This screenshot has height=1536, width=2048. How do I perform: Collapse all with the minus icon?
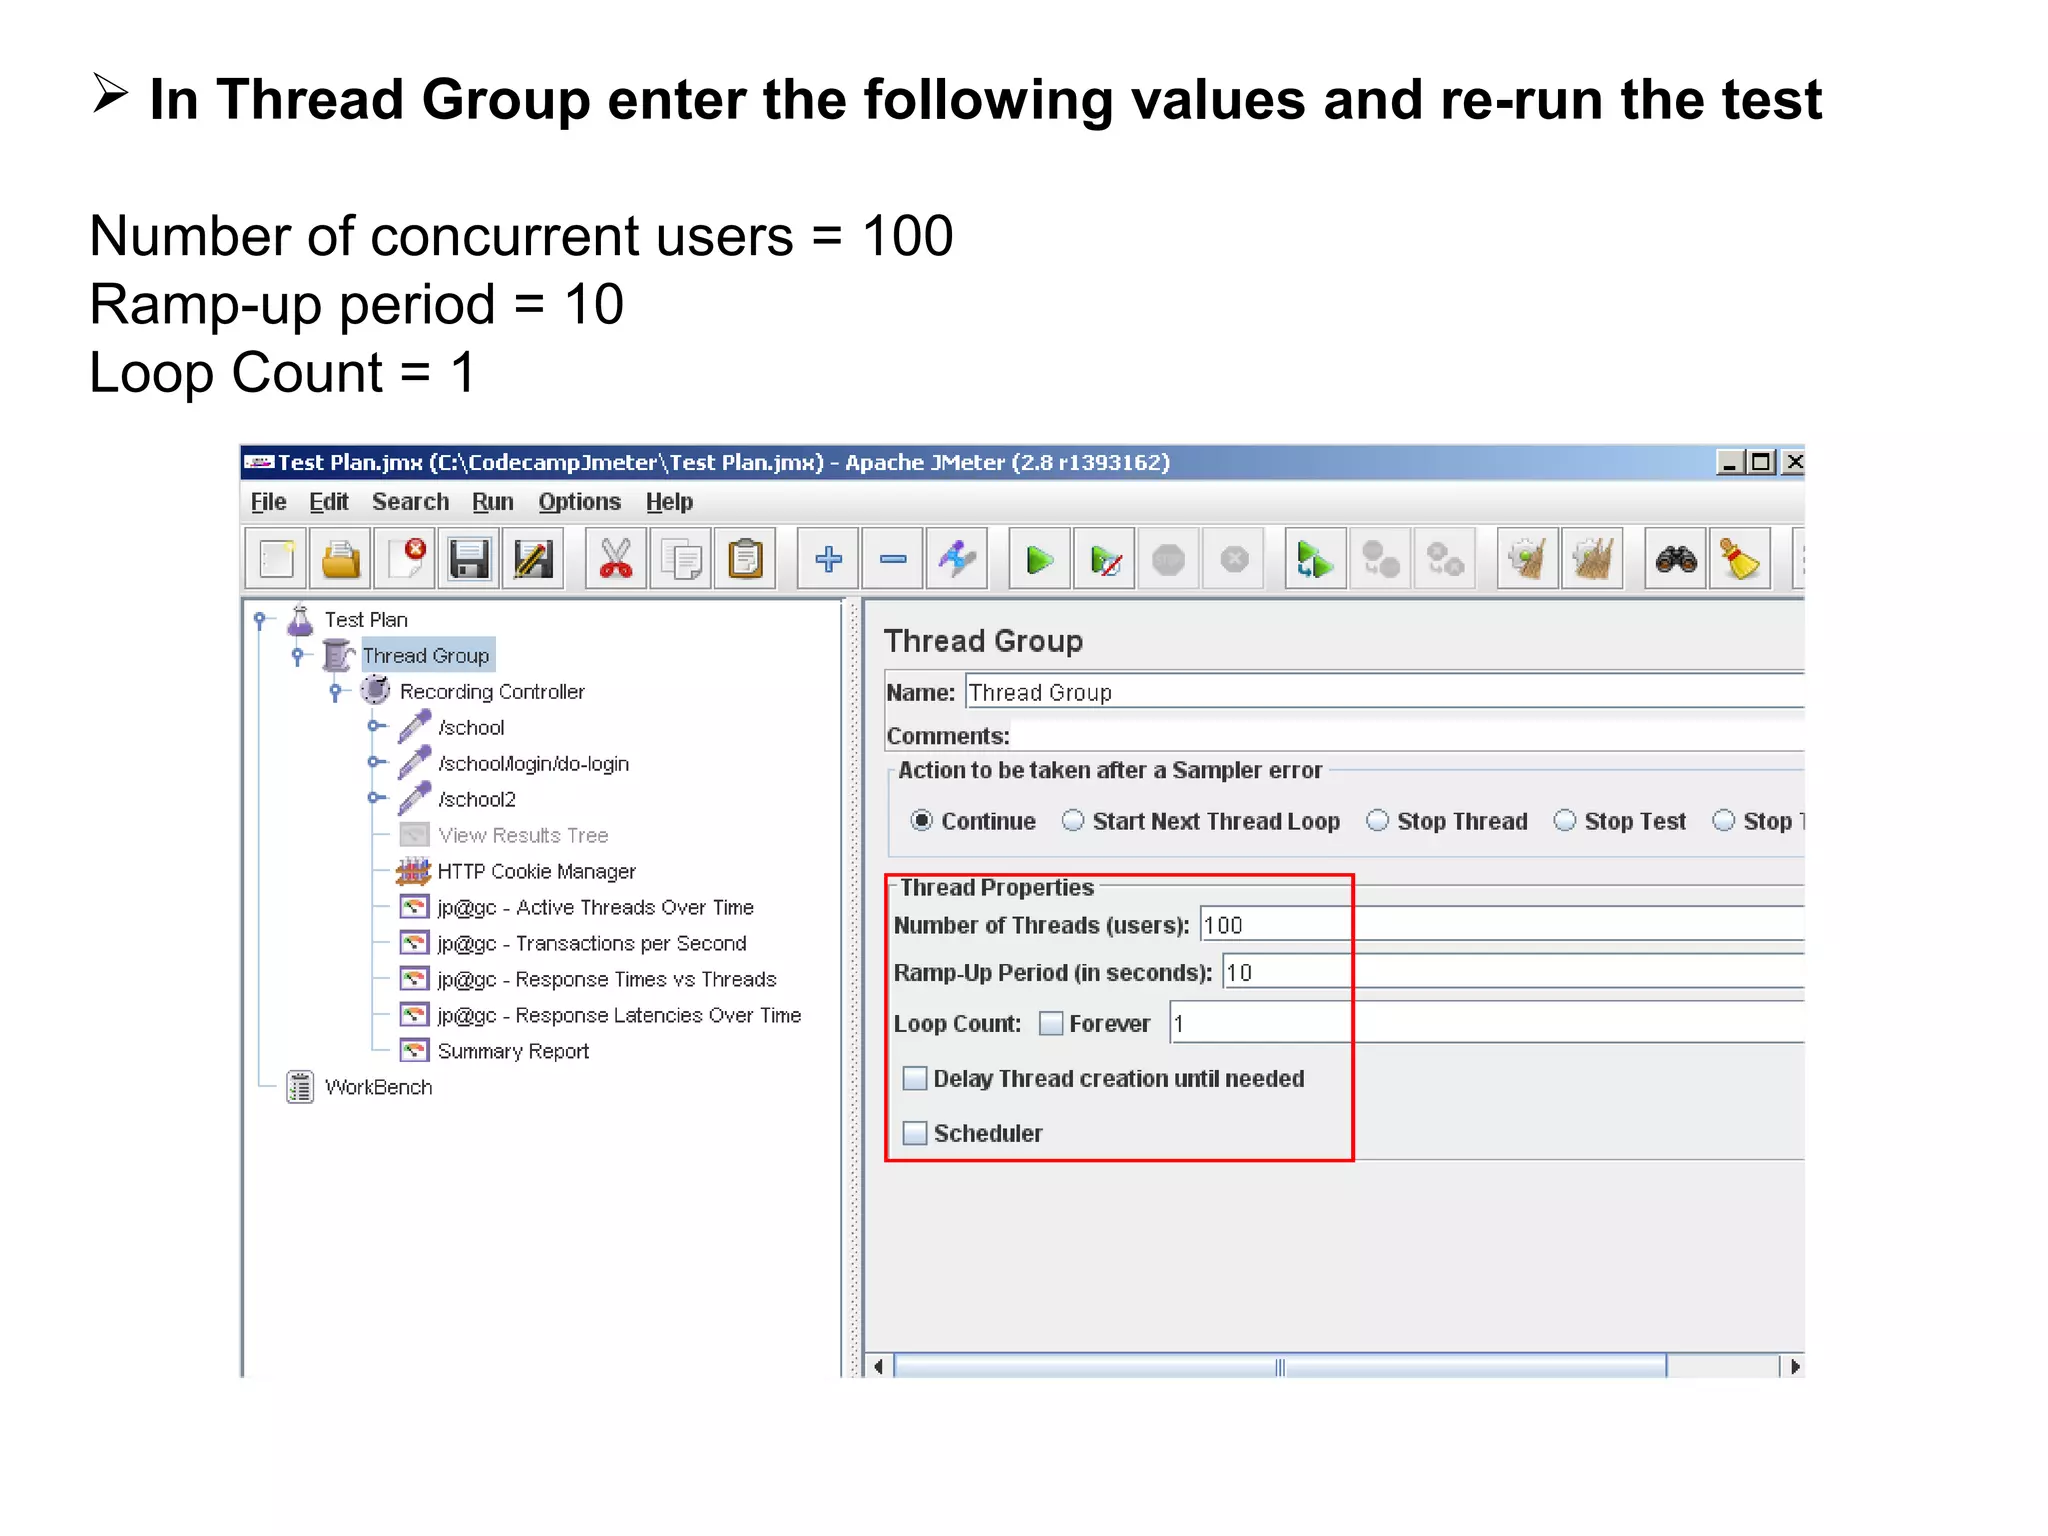[x=893, y=559]
